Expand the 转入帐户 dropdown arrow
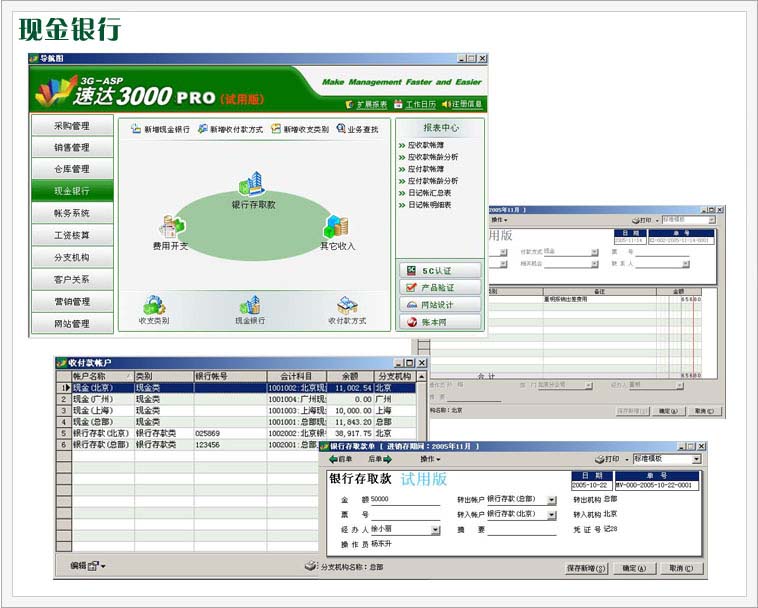Screen dimensions: 758x608 [x=552, y=516]
